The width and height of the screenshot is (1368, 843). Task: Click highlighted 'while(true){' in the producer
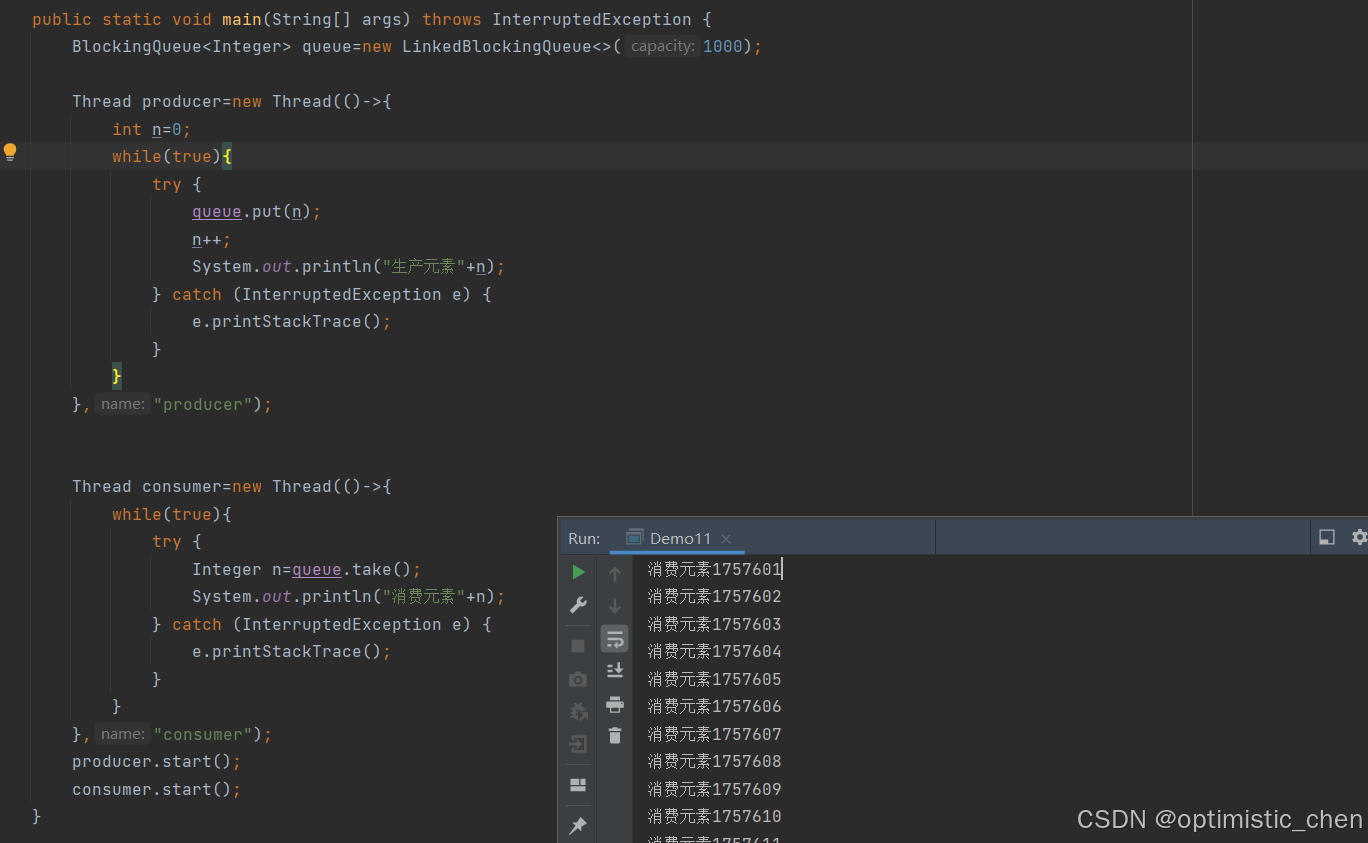click(x=172, y=156)
